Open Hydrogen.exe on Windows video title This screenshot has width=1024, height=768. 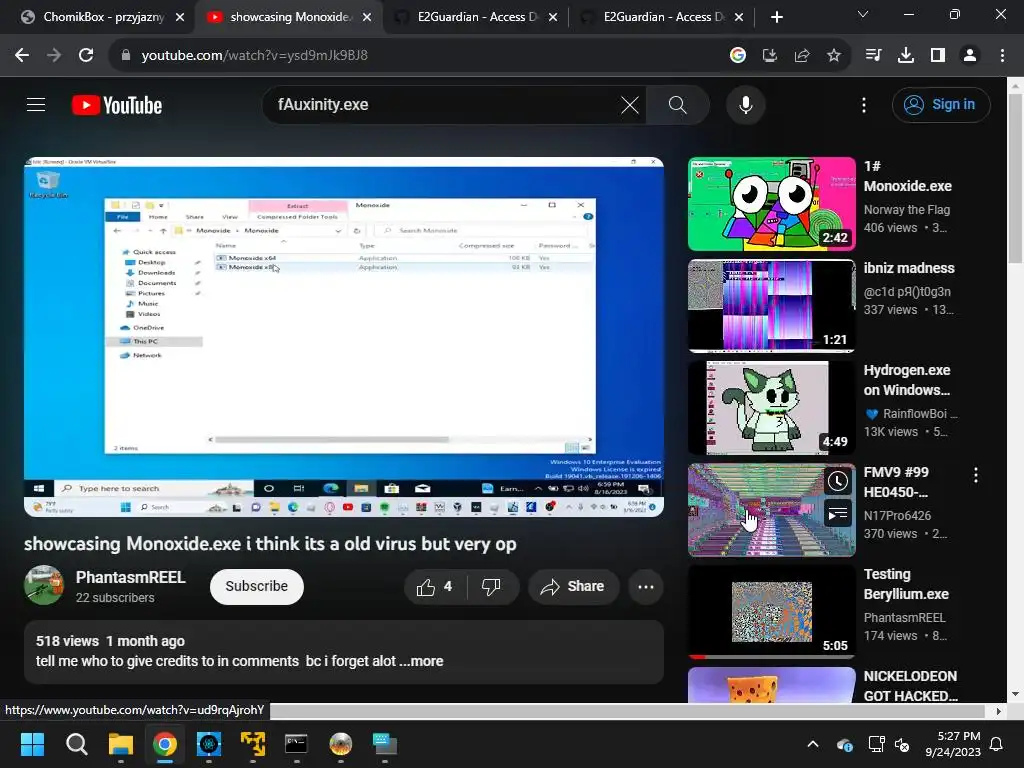[906, 380]
